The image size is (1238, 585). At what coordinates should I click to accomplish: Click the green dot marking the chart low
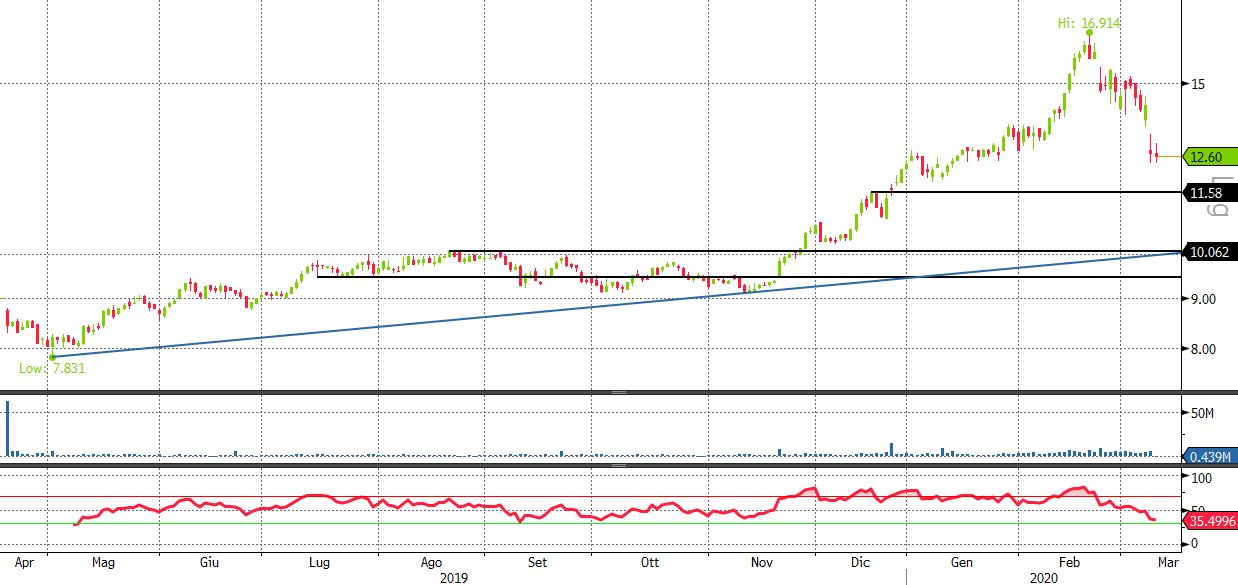(51, 357)
